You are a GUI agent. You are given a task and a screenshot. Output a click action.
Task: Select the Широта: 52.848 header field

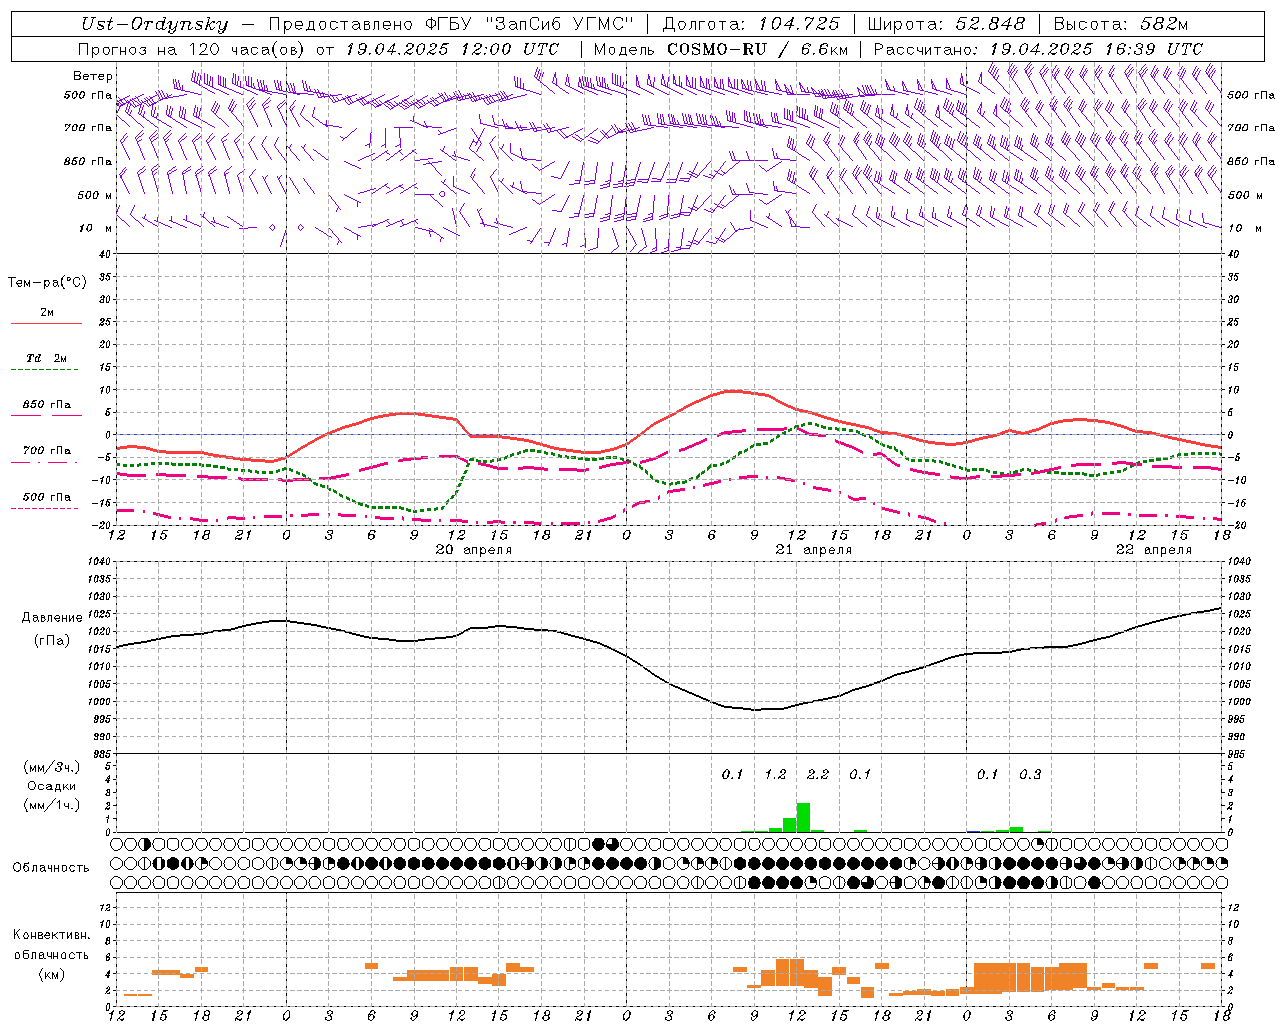[946, 24]
